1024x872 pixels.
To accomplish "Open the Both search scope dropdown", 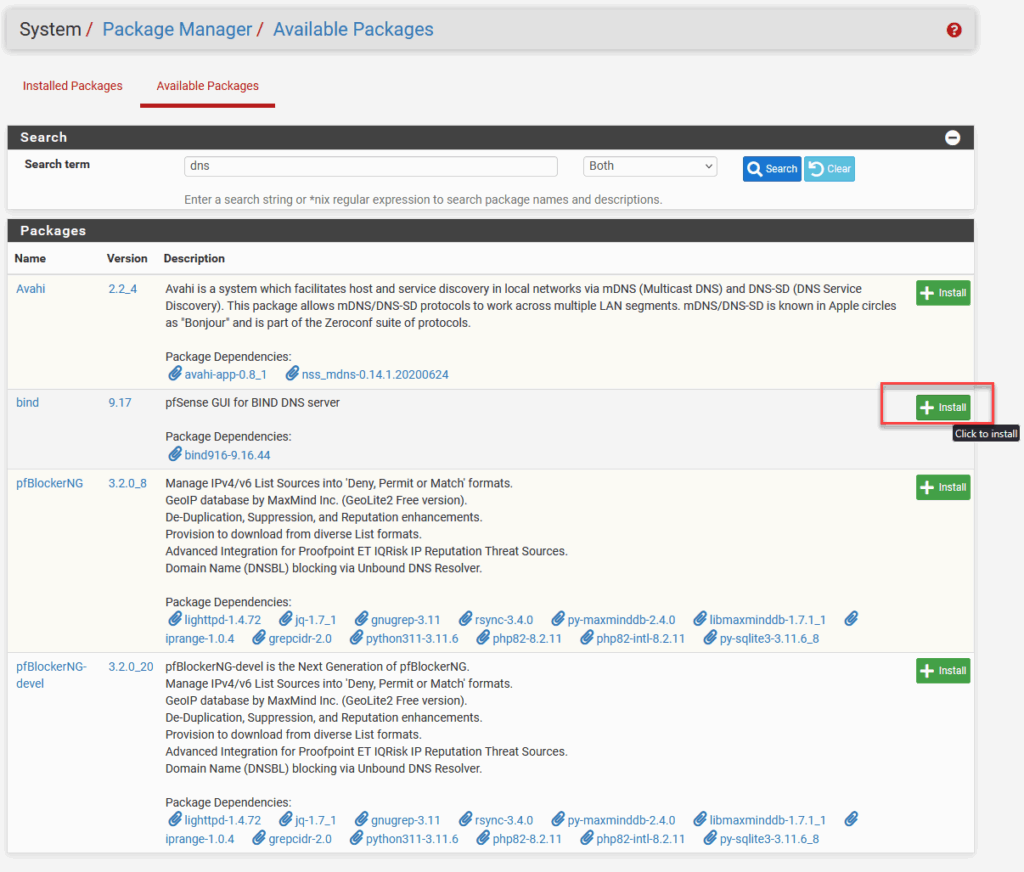I will [x=650, y=166].
